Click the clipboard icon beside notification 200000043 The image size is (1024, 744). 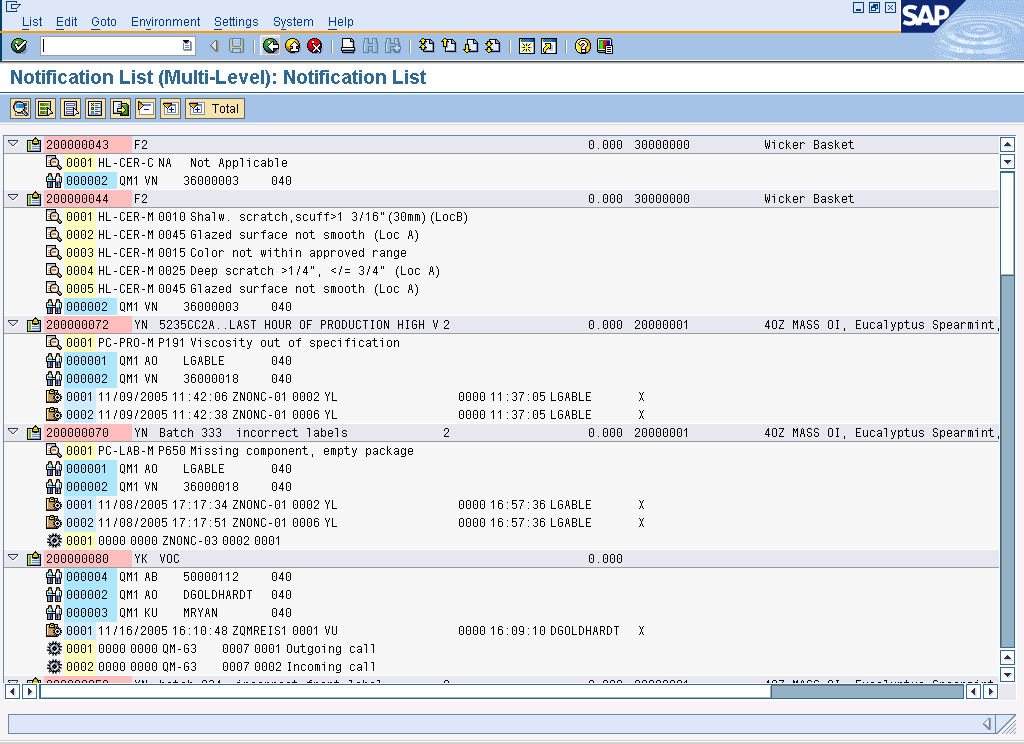tap(34, 144)
